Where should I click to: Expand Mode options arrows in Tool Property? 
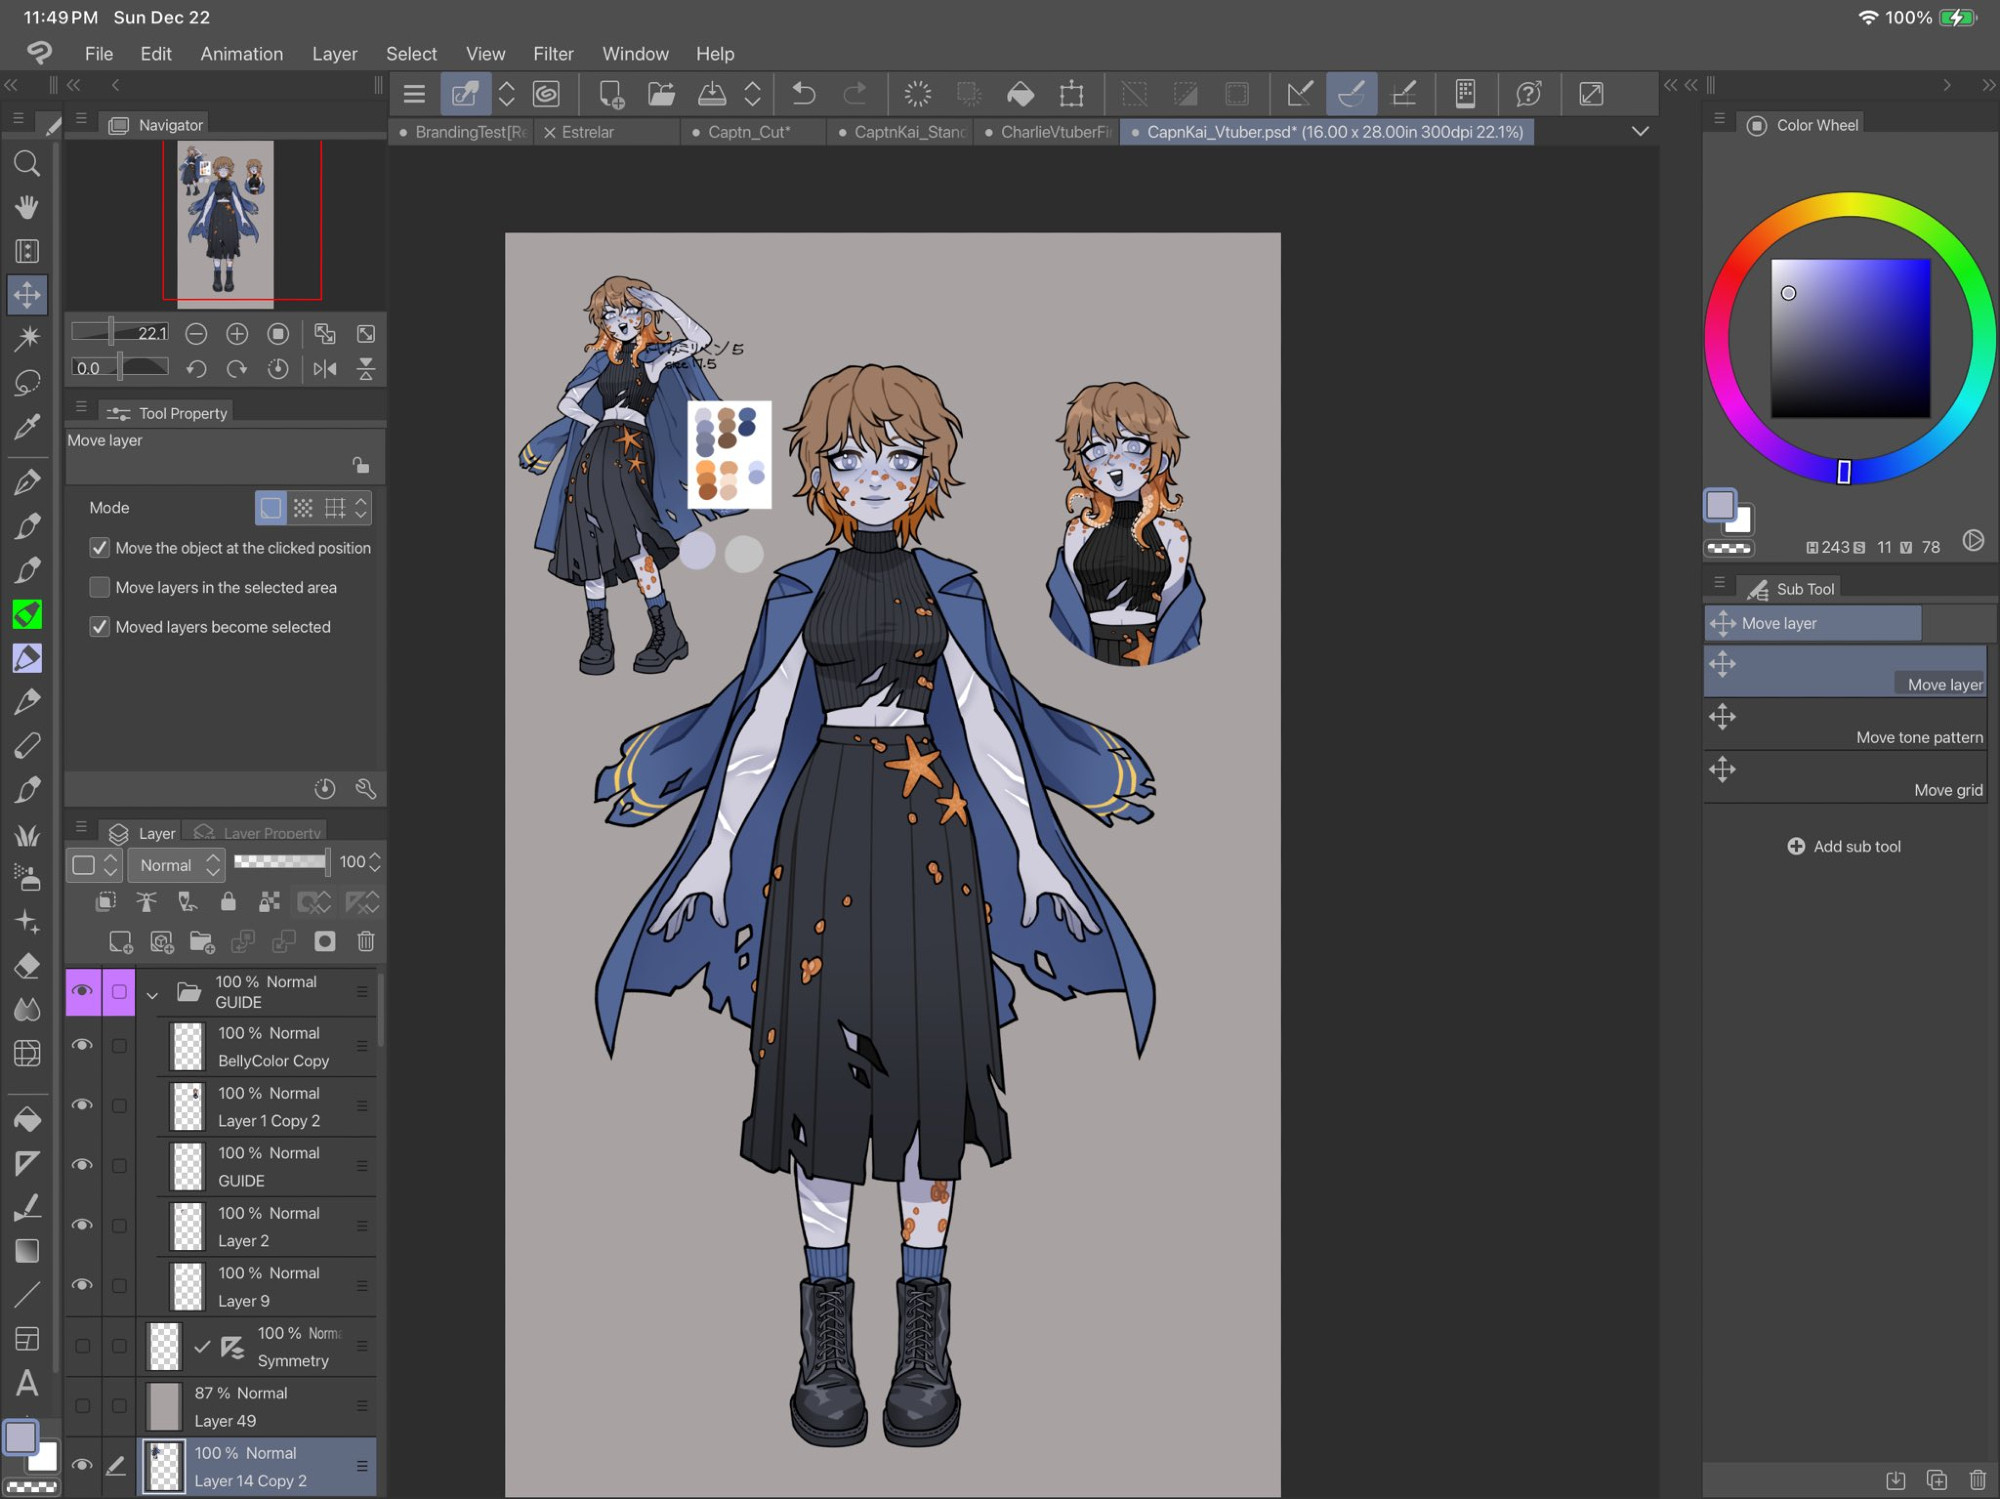[x=361, y=508]
